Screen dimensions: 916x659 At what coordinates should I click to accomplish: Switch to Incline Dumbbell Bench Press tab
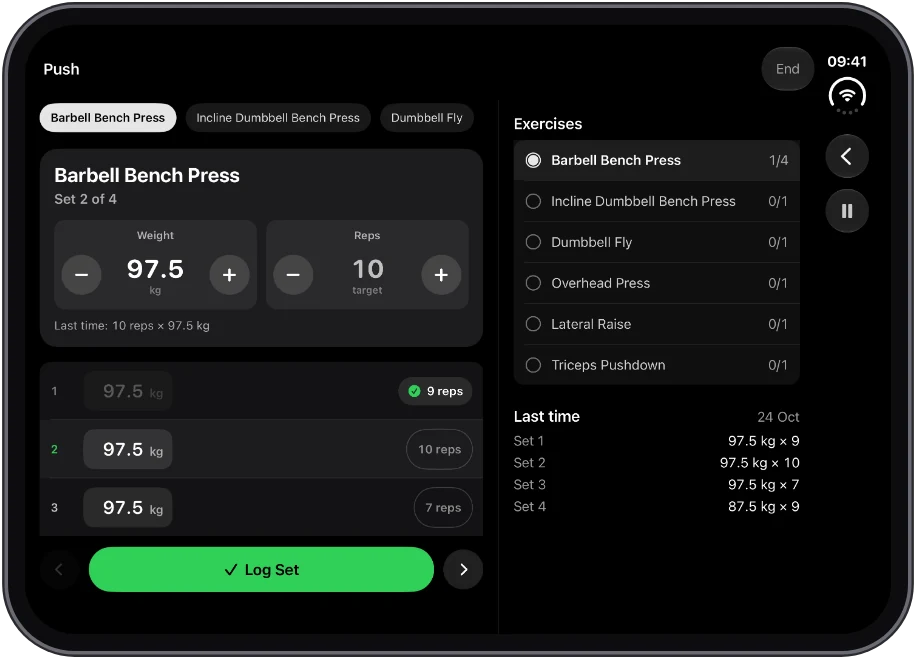tap(278, 118)
